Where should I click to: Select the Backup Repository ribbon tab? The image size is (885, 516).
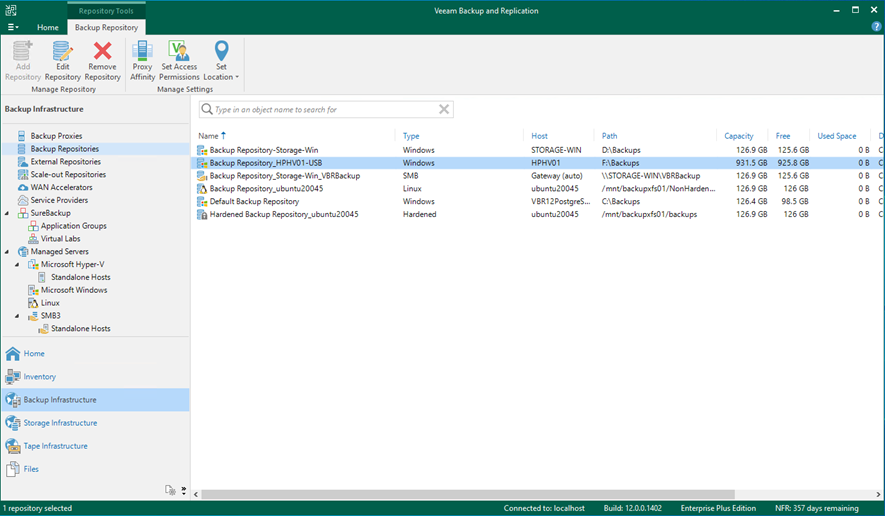click(x=106, y=27)
